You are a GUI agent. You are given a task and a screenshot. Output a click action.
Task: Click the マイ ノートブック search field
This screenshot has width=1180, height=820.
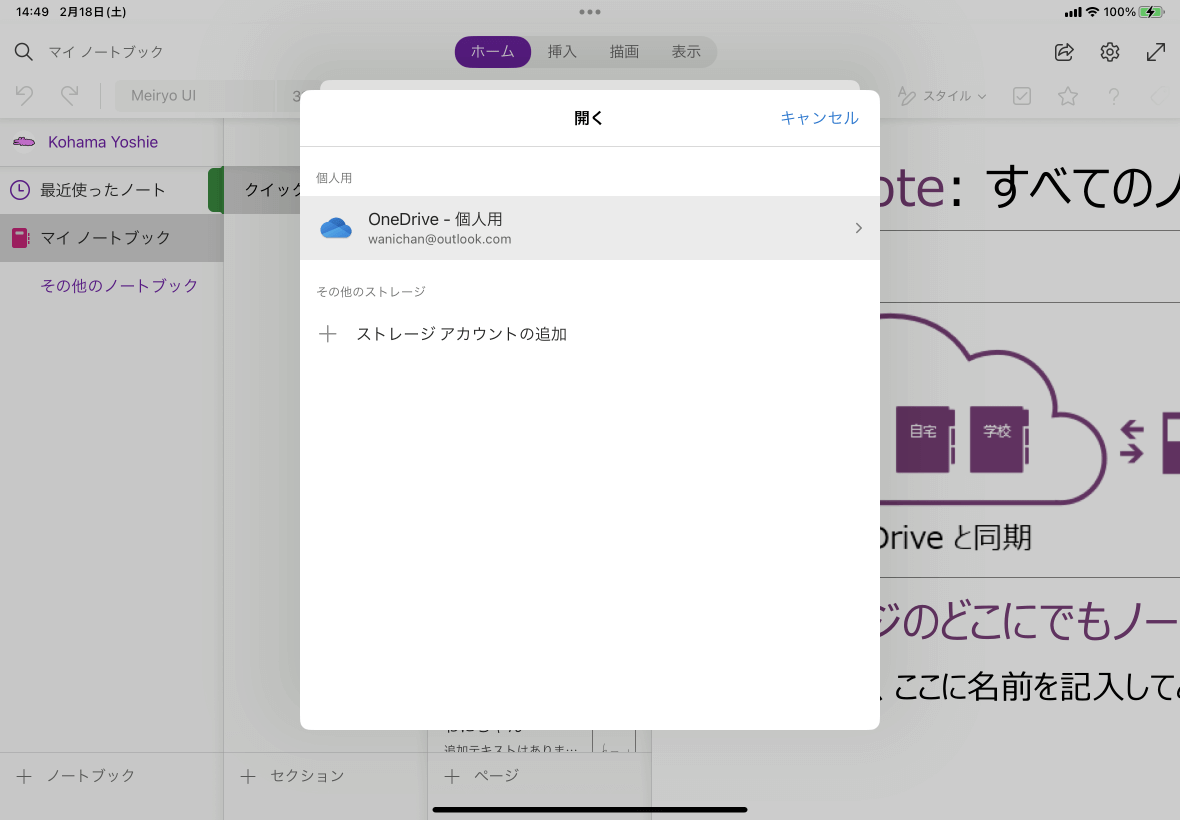[106, 52]
